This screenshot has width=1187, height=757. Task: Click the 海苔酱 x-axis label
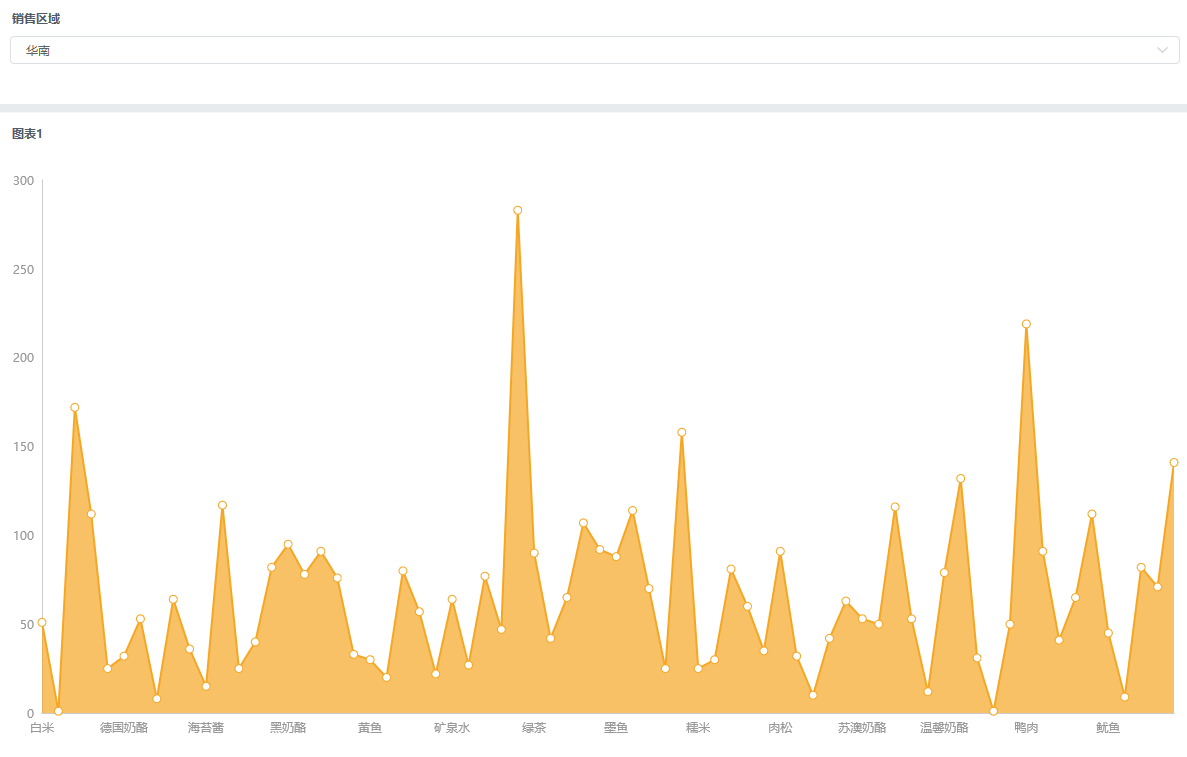[x=206, y=728]
